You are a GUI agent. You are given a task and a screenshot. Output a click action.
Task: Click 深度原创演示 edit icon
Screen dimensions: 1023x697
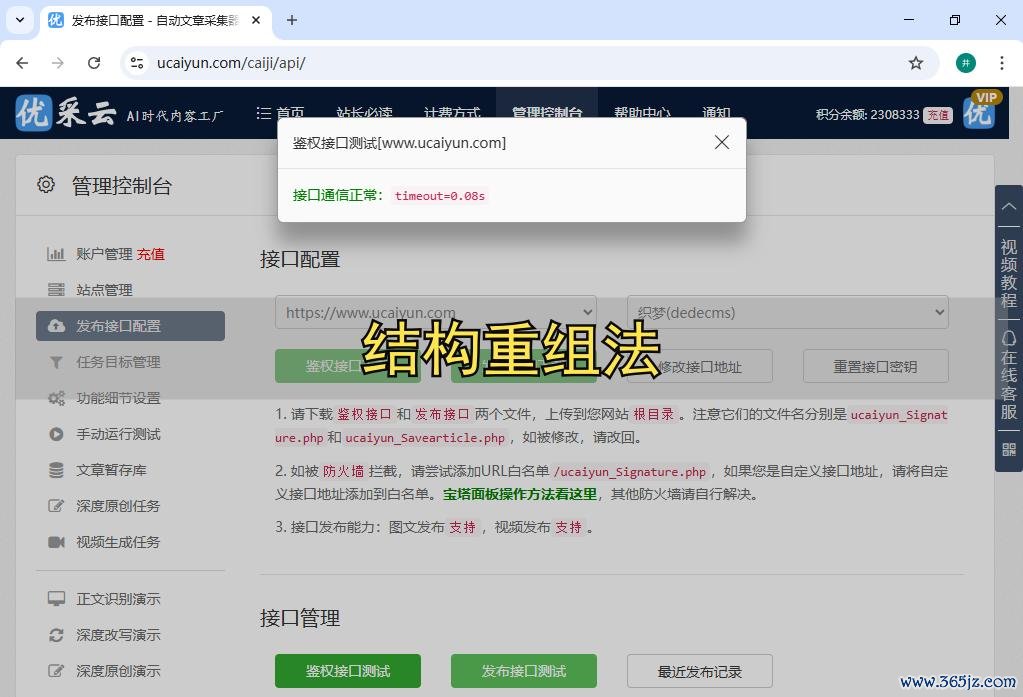pos(56,671)
